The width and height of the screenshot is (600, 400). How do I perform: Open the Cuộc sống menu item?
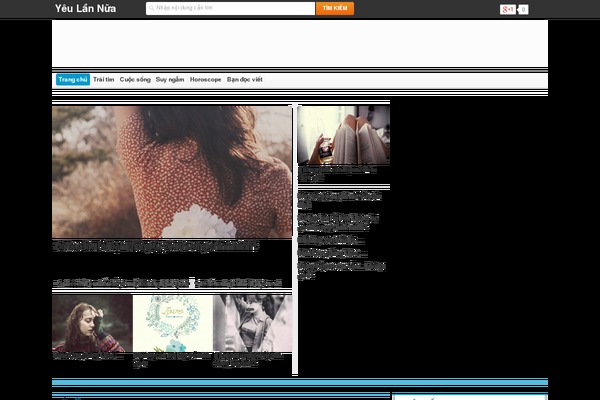pos(135,80)
